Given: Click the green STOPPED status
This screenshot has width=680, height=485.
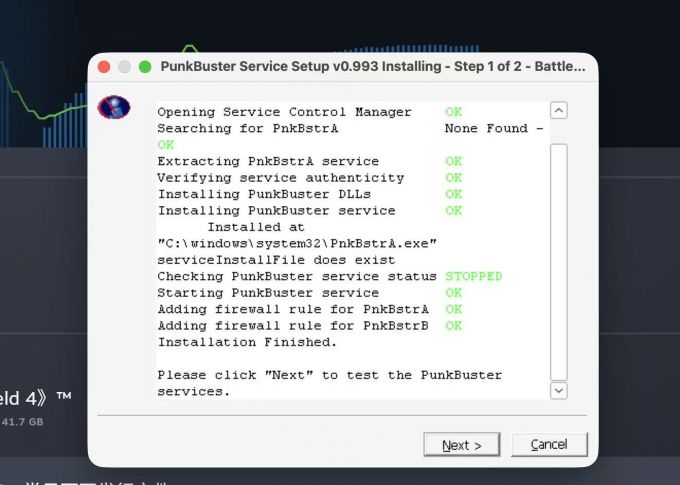Looking at the screenshot, I should click(x=474, y=277).
